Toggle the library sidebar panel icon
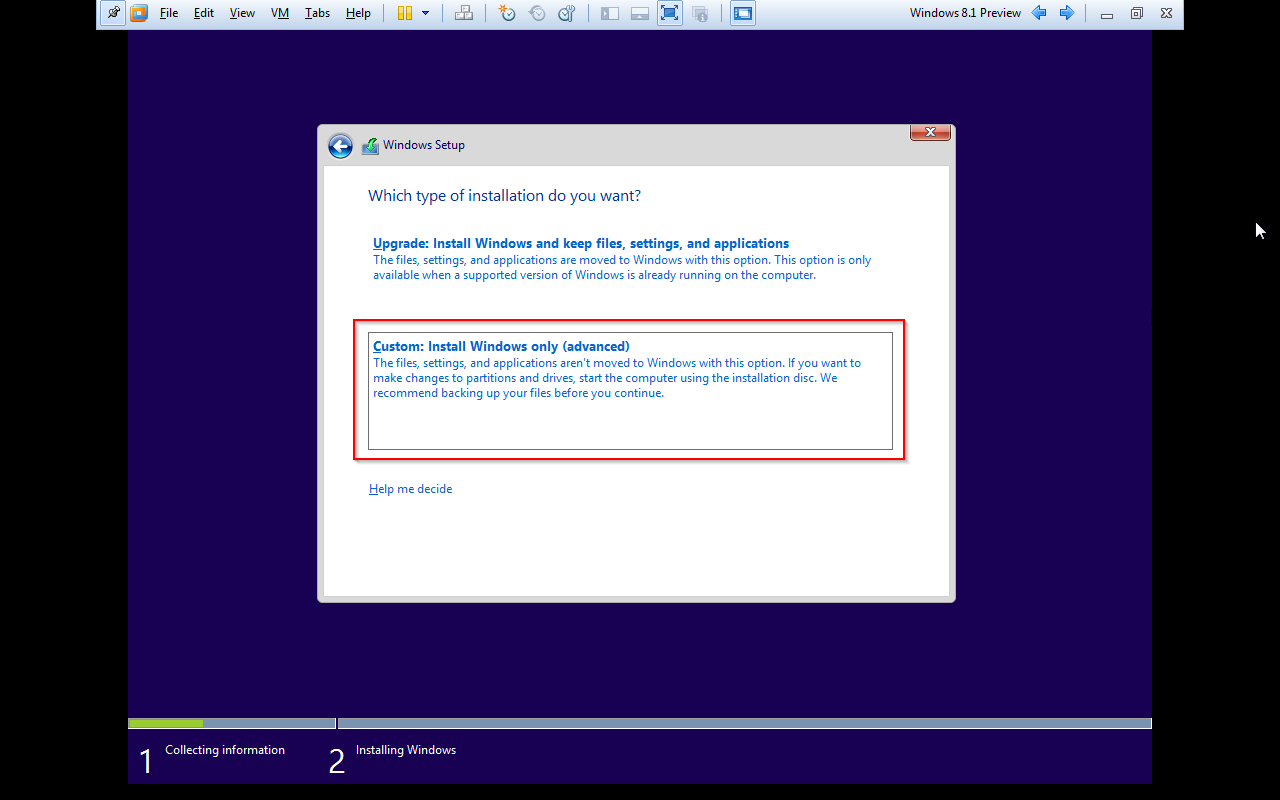The width and height of the screenshot is (1280, 800). [610, 13]
